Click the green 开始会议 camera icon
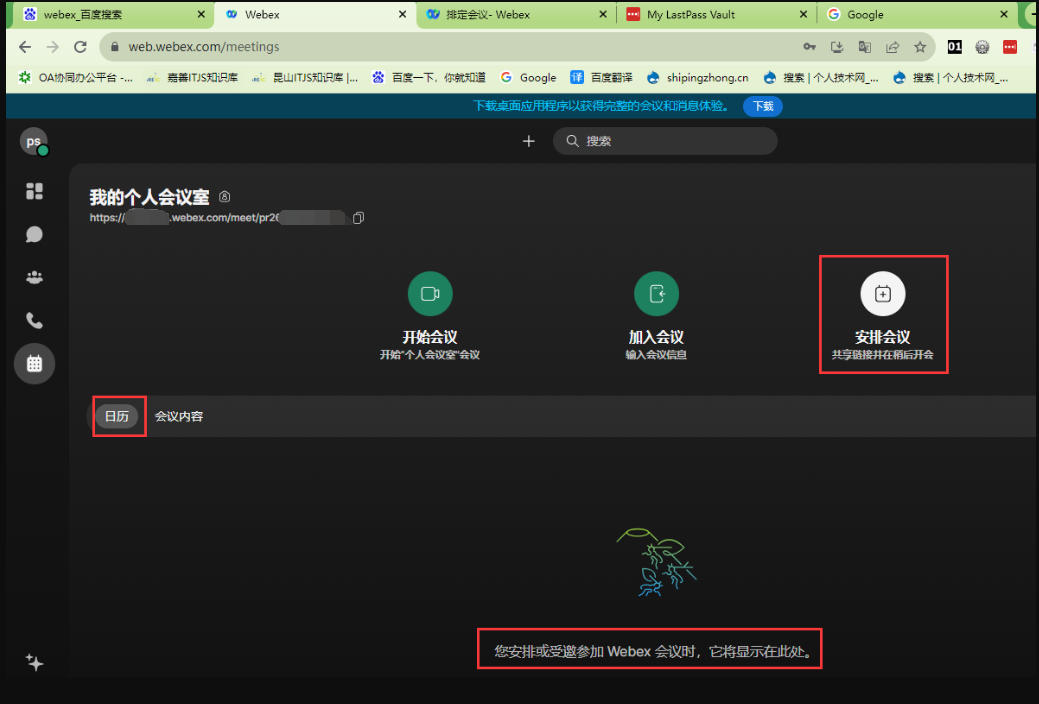Image resolution: width=1039 pixels, height=704 pixels. 430,294
